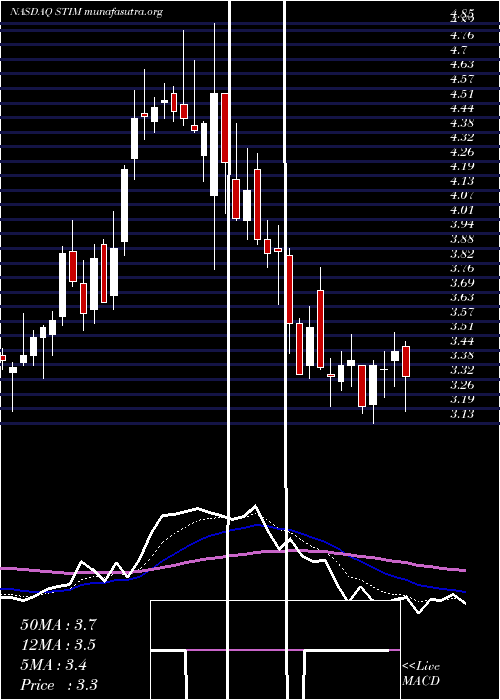Click the 50MA : 3.7 readout
This screenshot has width=500, height=700.
click(x=58, y=625)
